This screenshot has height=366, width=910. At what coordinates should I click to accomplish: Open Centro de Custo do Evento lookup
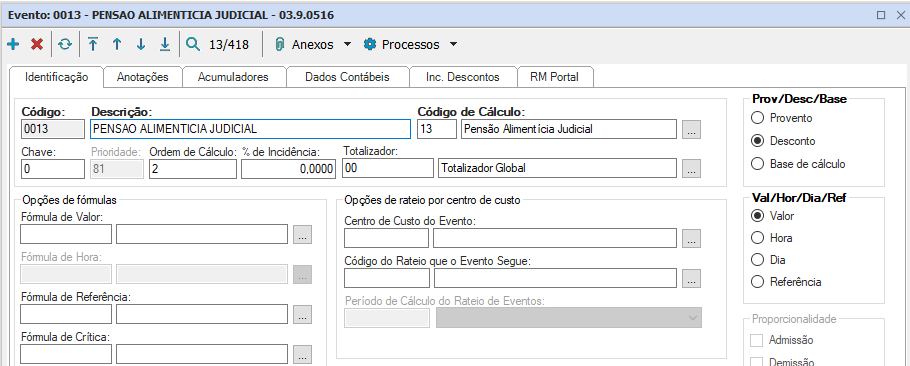point(691,238)
